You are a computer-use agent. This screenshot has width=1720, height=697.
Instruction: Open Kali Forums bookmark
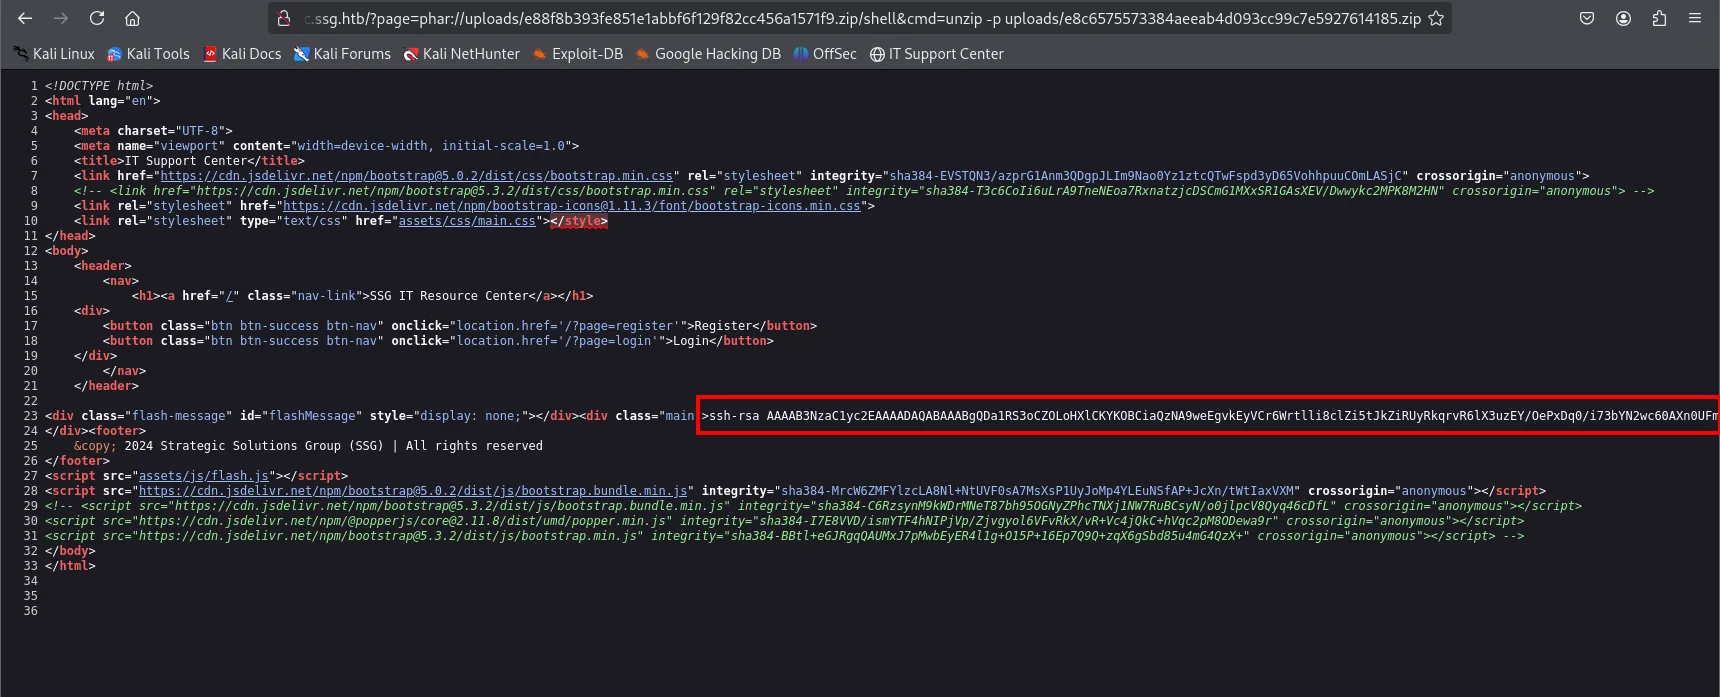click(x=342, y=54)
